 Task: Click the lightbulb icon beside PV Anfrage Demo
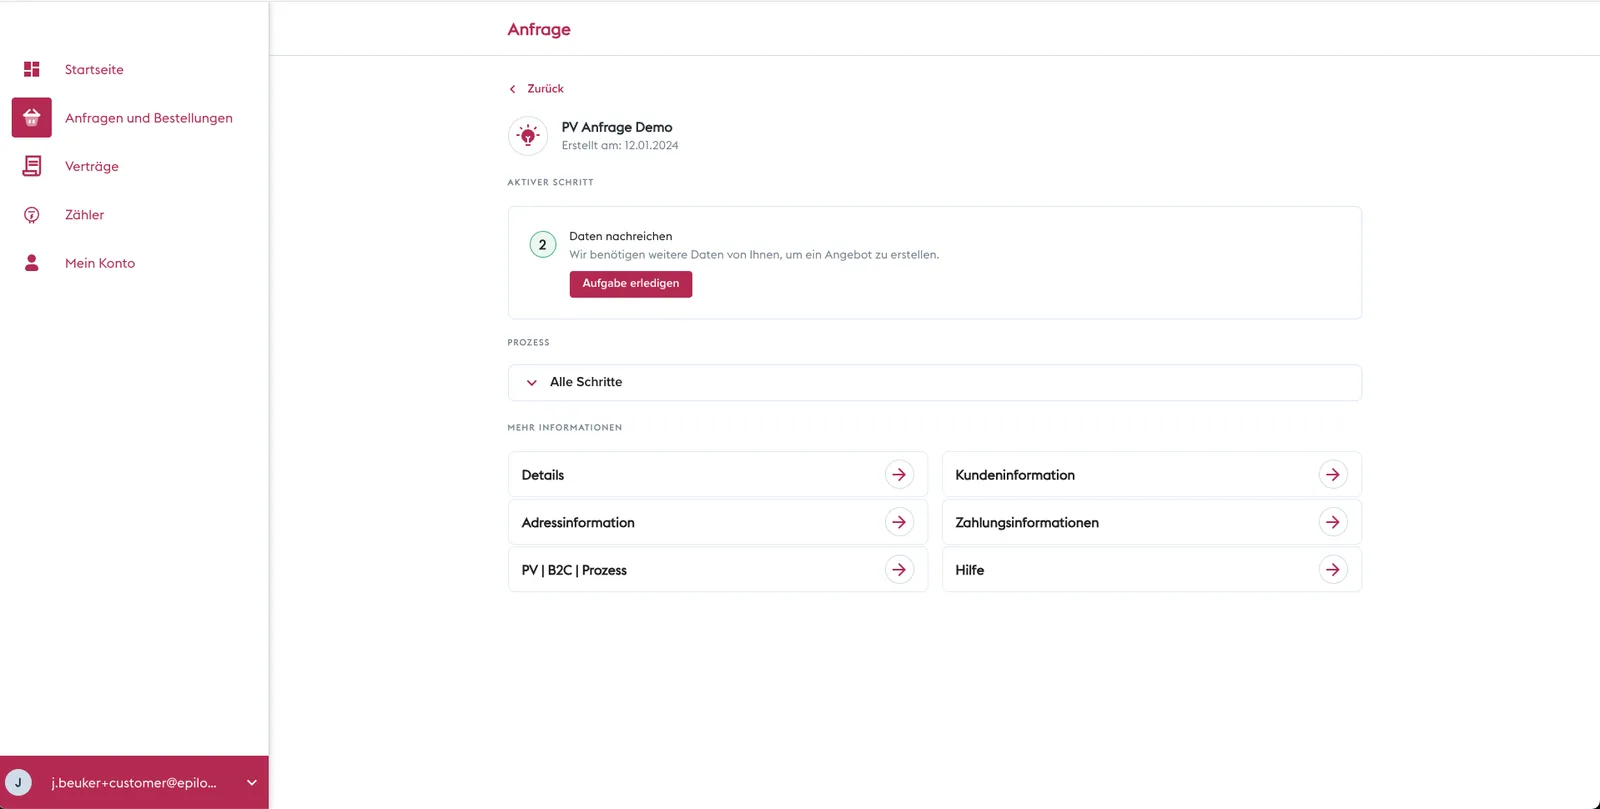[x=528, y=136]
